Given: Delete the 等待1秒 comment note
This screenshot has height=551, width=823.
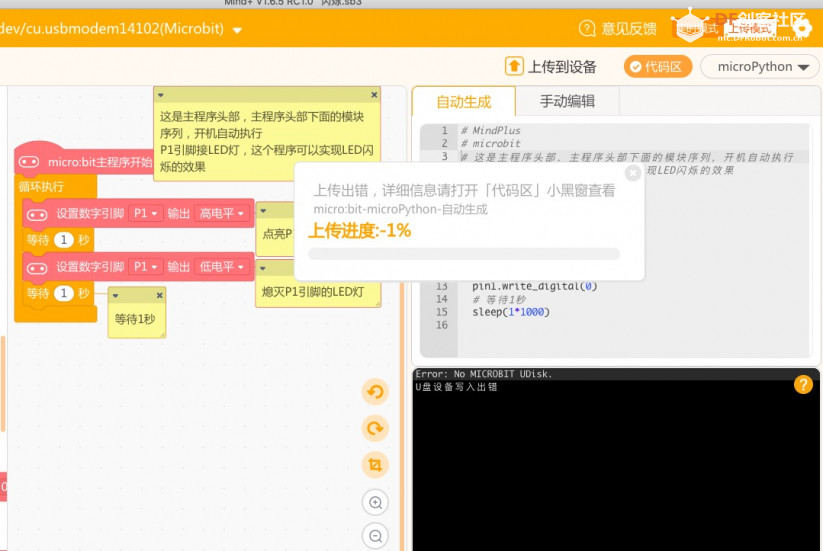Looking at the screenshot, I should [x=160, y=295].
